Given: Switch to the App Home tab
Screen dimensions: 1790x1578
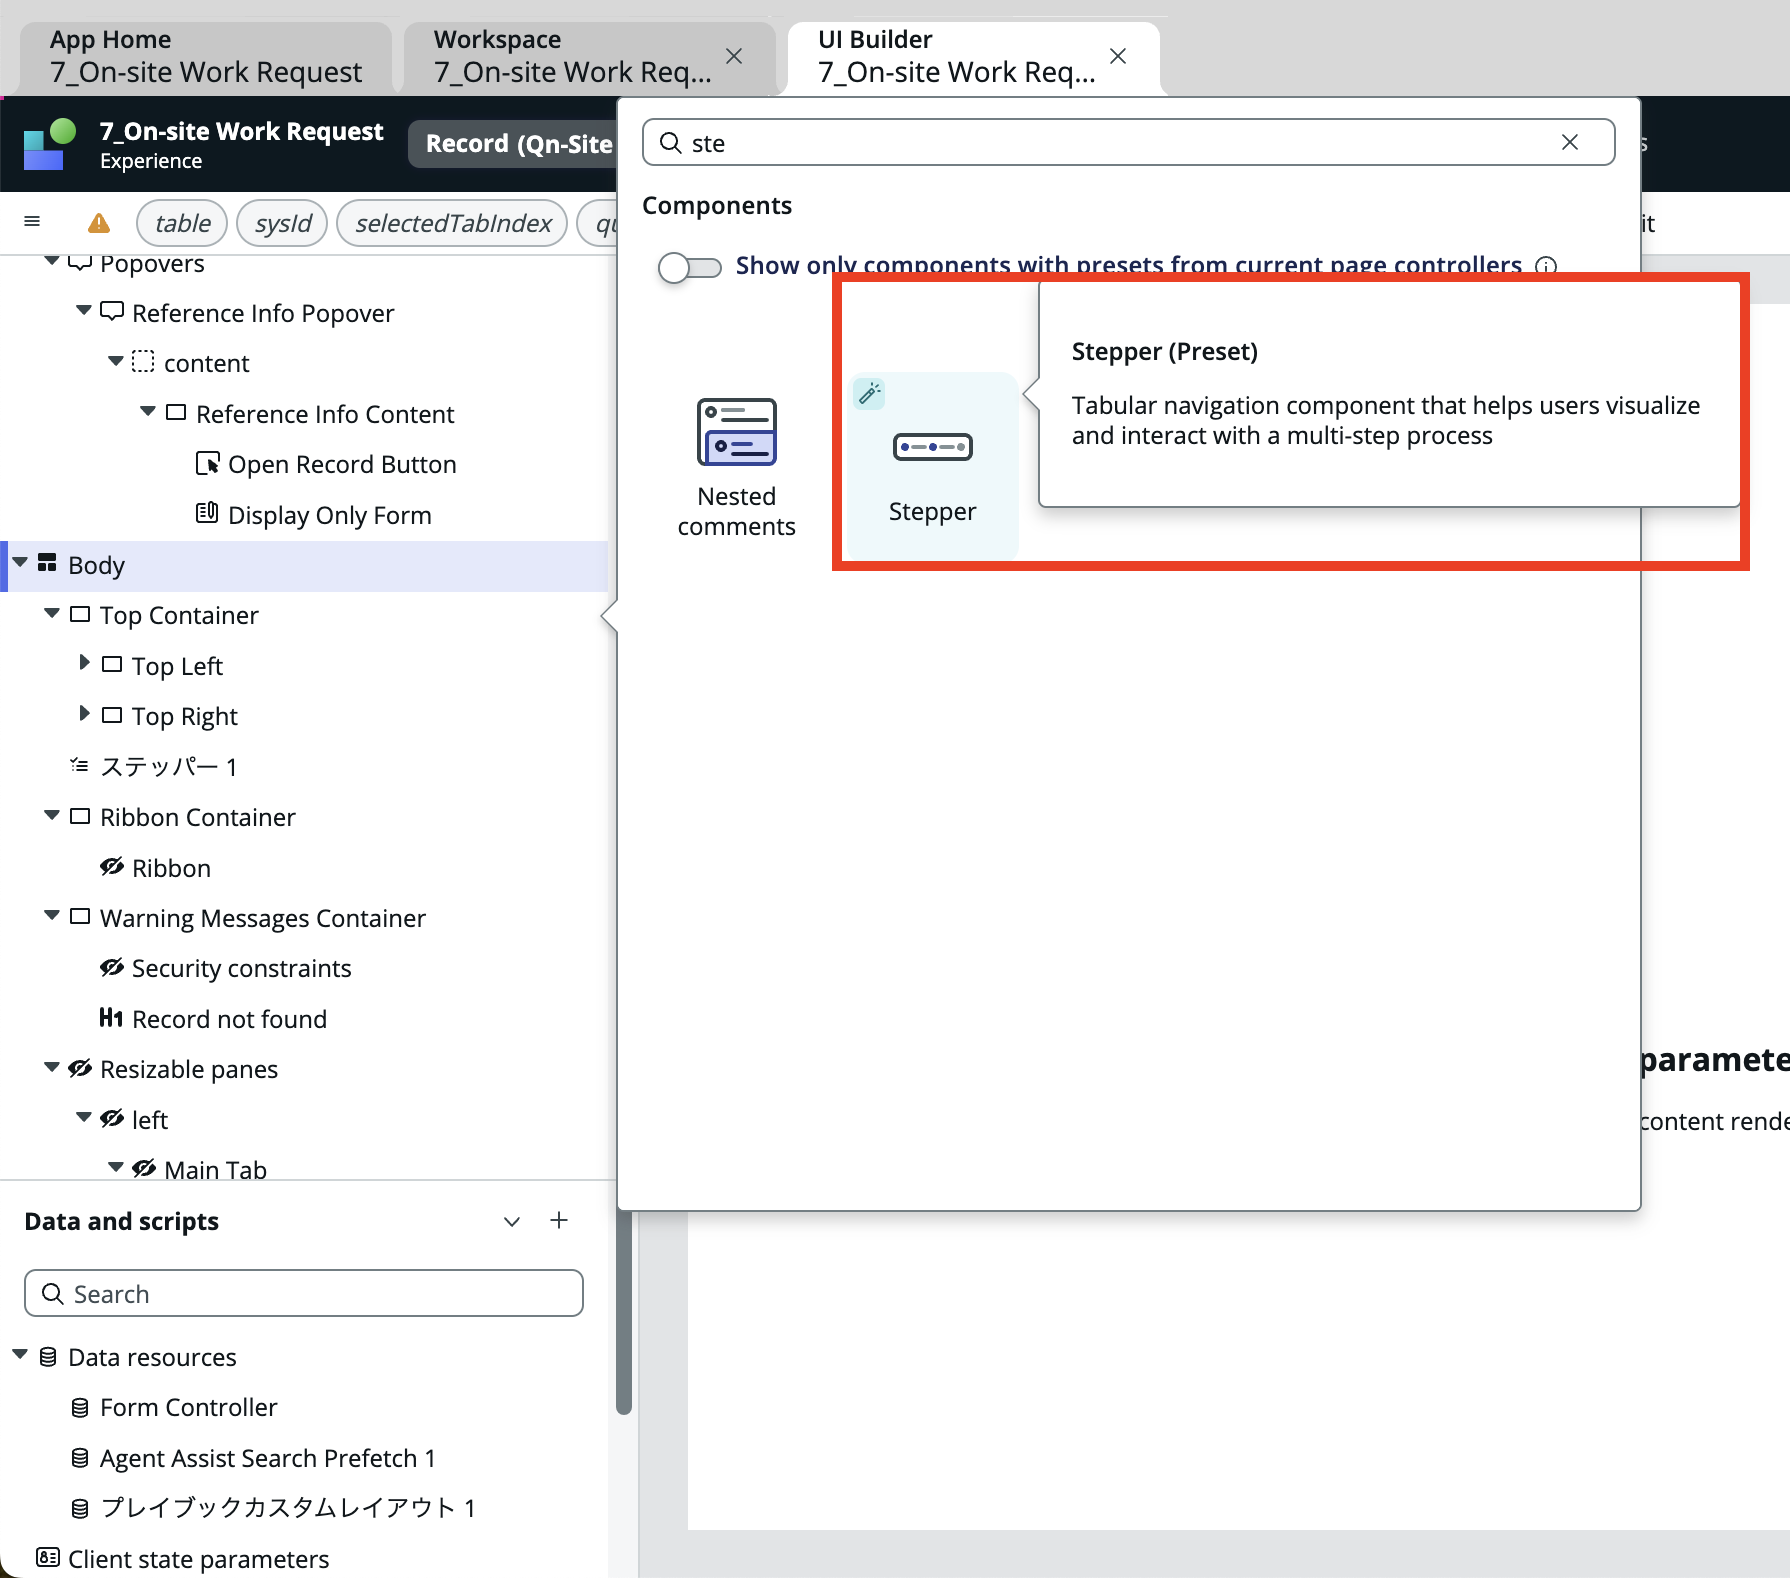Looking at the screenshot, I should tap(206, 57).
